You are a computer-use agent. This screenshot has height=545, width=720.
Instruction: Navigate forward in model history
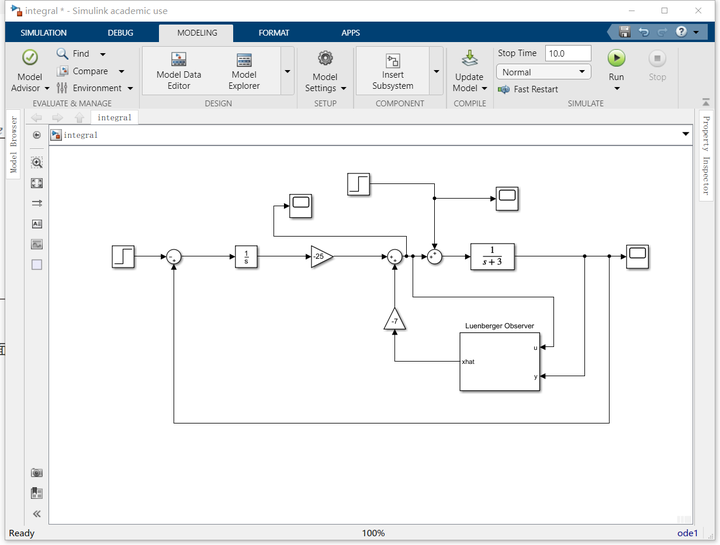pos(57,118)
